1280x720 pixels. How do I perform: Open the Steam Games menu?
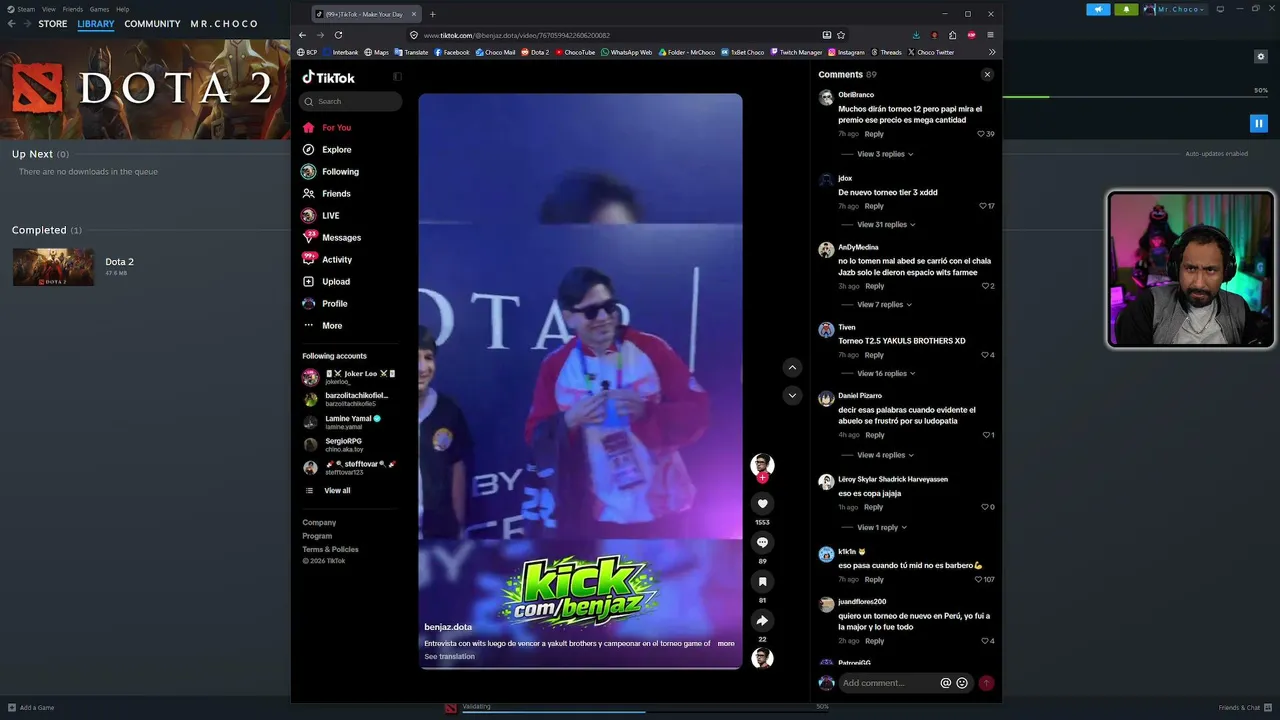pyautogui.click(x=99, y=9)
